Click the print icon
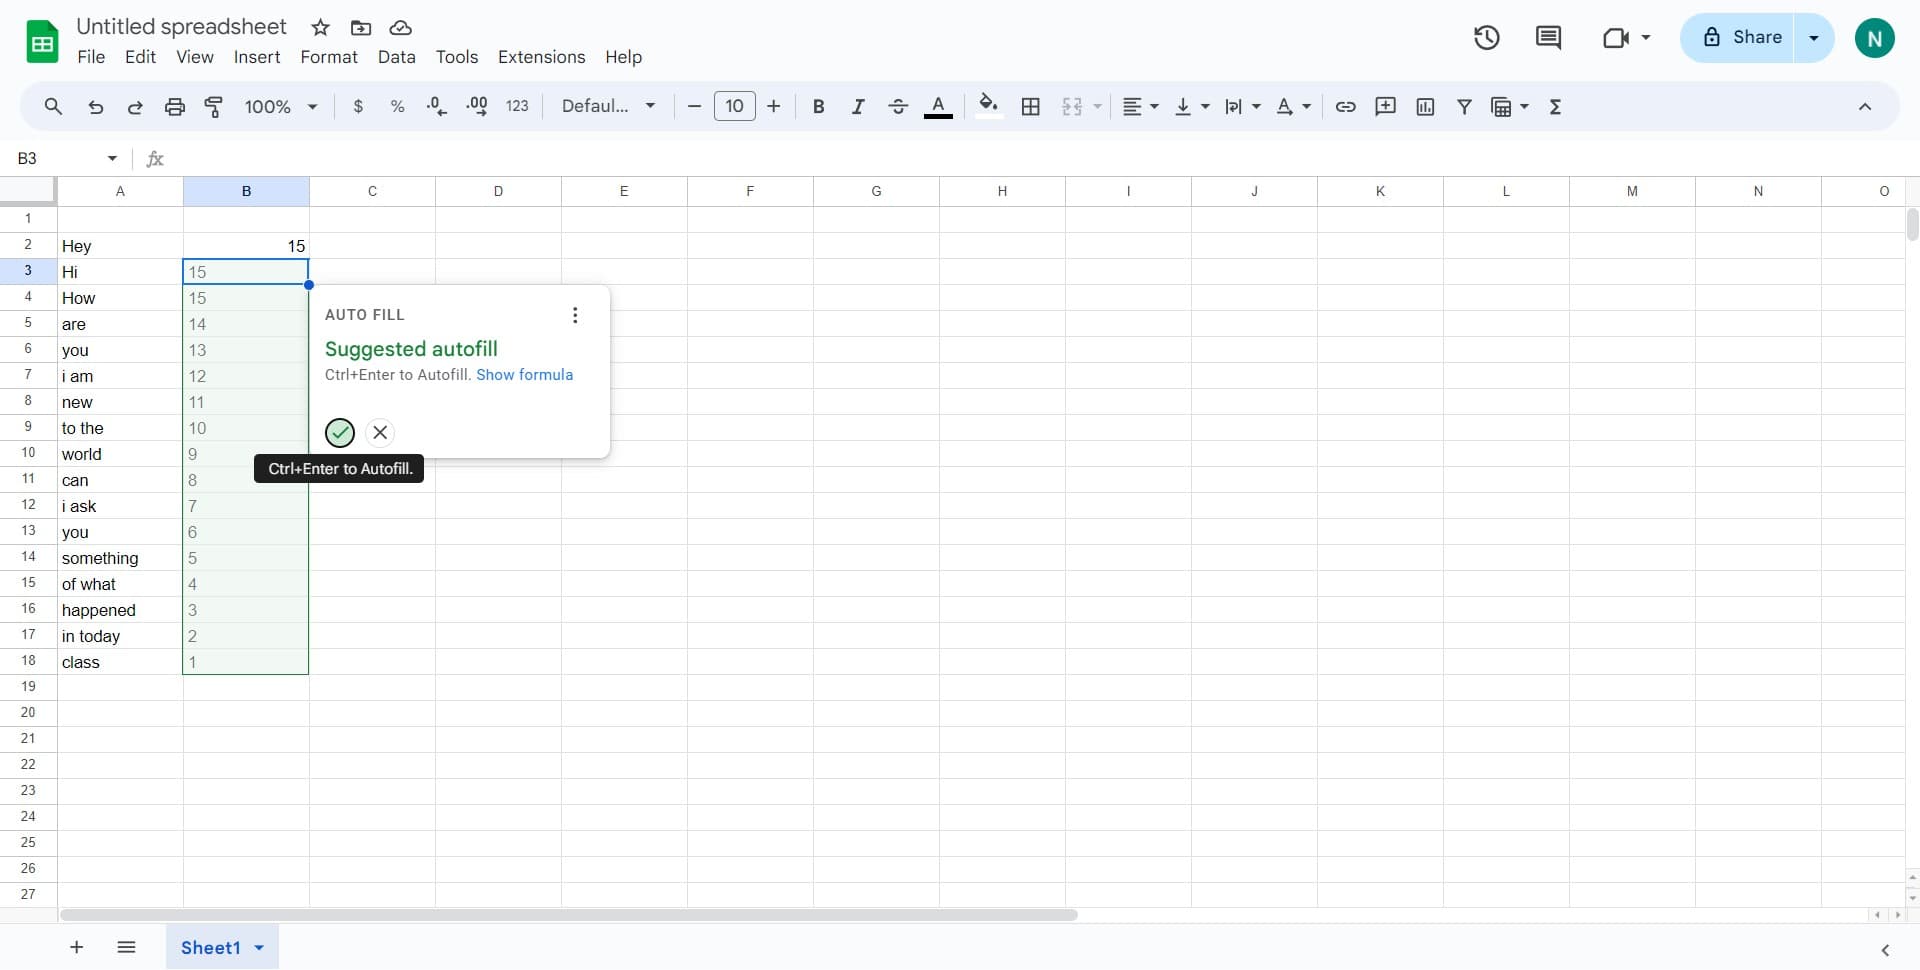This screenshot has height=970, width=1920. 174,107
